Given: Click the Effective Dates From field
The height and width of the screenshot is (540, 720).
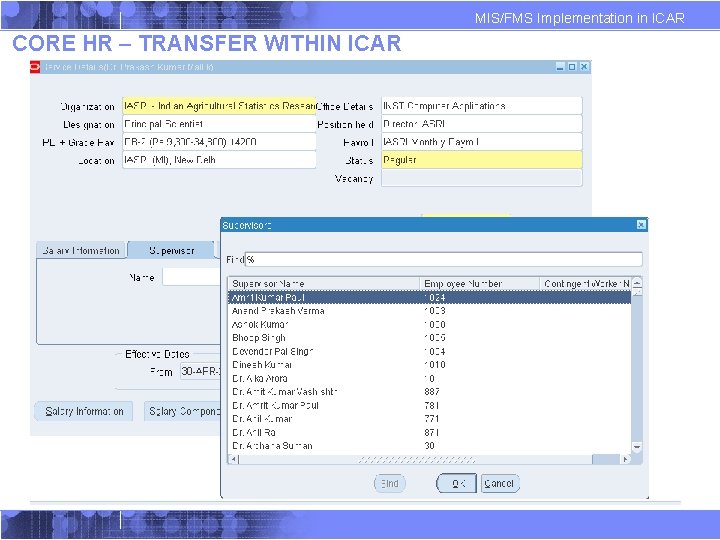Looking at the screenshot, I should coord(200,371).
